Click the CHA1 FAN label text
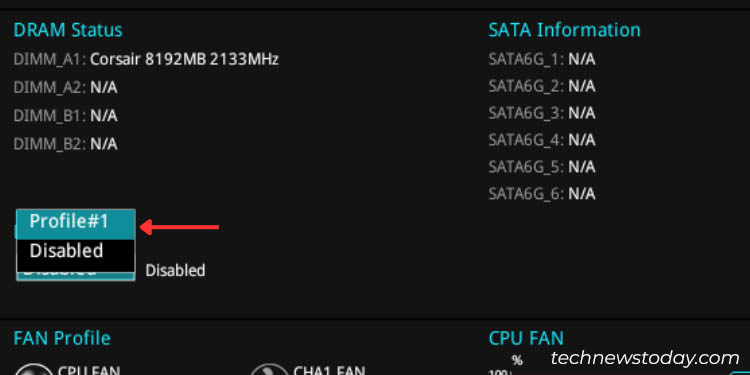750x375 pixels. click(x=329, y=371)
